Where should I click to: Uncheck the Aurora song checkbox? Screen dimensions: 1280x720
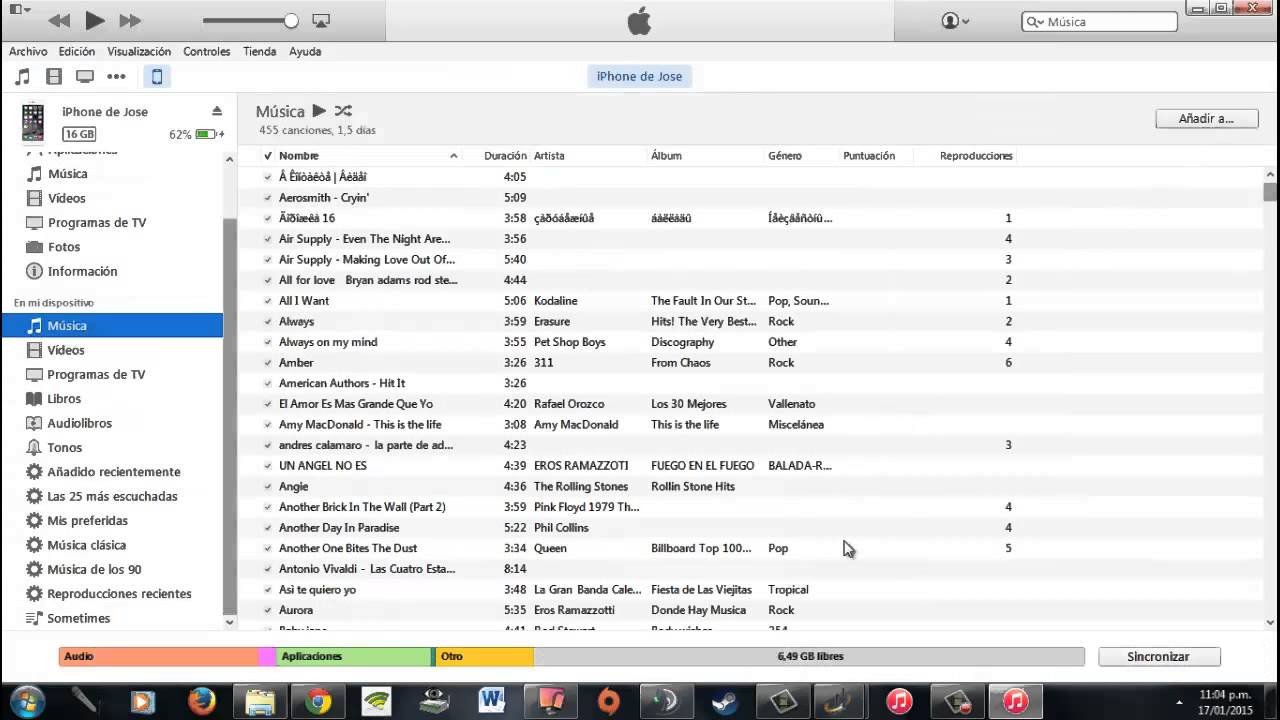pos(267,610)
